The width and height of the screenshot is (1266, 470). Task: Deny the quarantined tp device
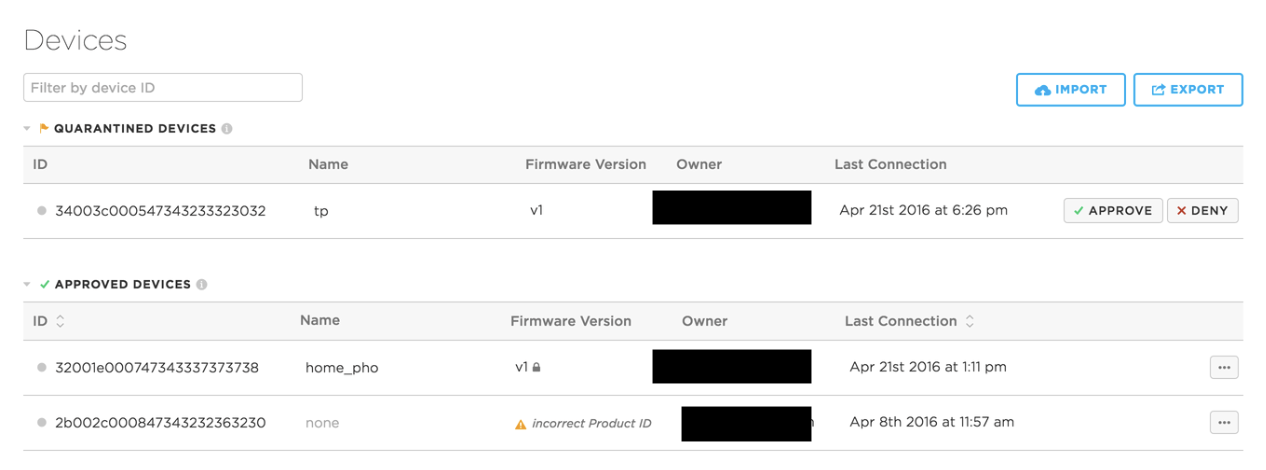click(1202, 211)
